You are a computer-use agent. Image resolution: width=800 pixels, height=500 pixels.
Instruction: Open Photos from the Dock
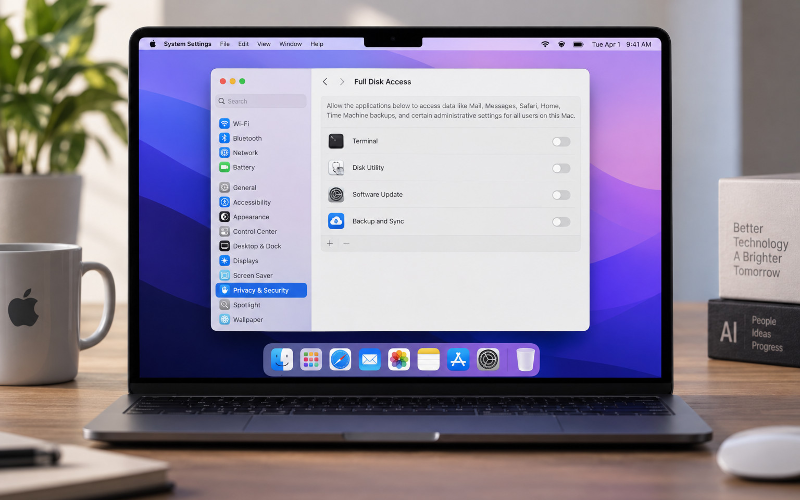(399, 360)
